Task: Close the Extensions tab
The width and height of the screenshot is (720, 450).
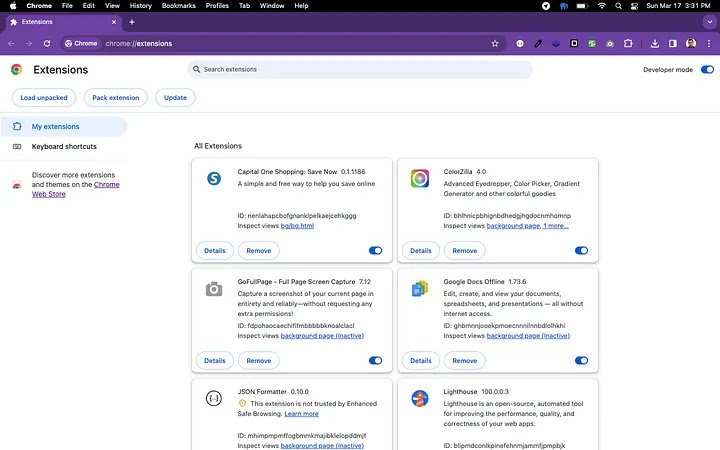Action: point(114,22)
